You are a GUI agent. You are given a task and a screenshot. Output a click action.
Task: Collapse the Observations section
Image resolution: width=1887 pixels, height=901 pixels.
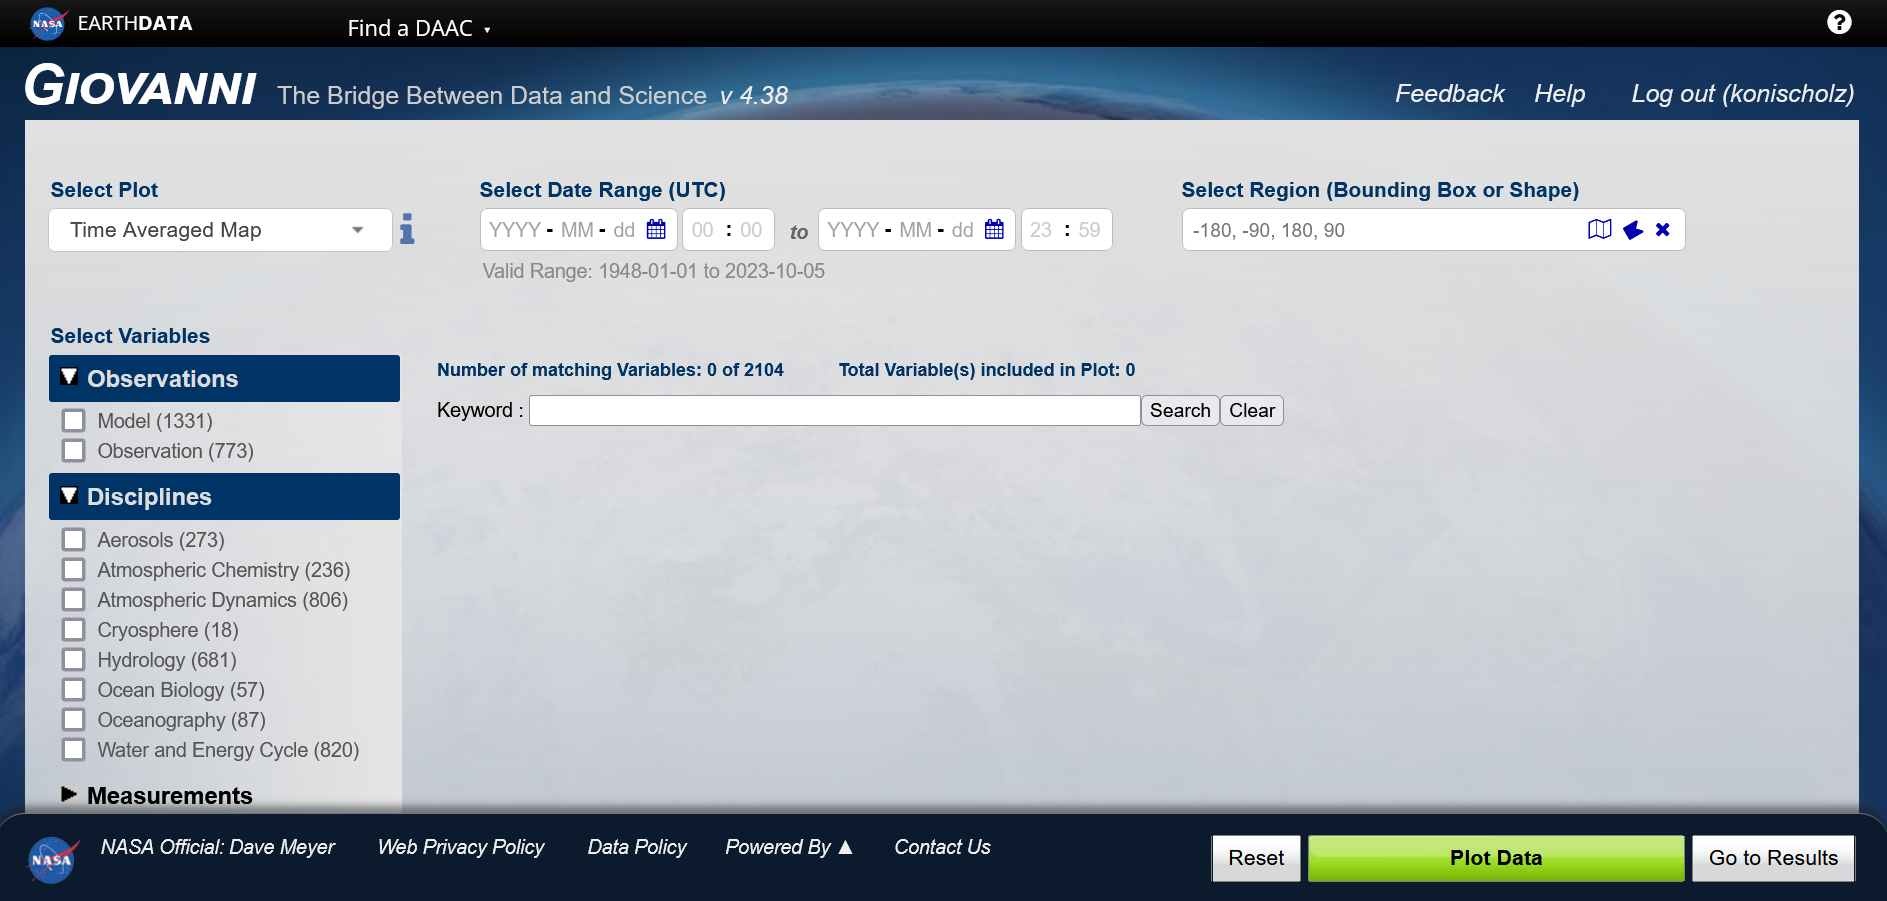tap(224, 378)
